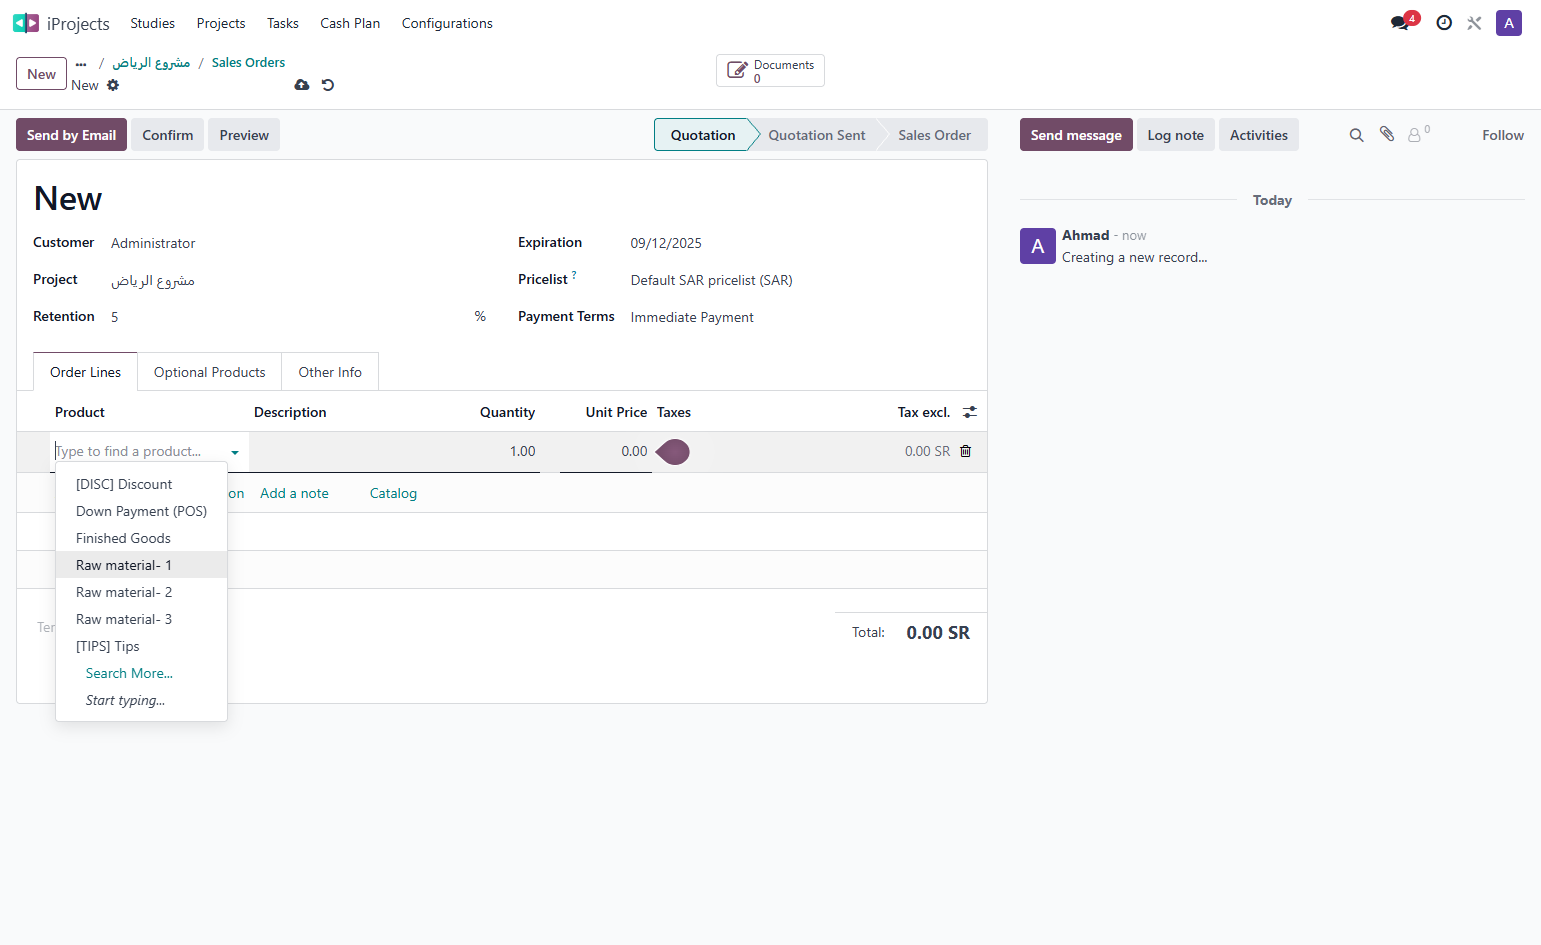Edit the Retention percentage field
Image resolution: width=1541 pixels, height=945 pixels.
(x=290, y=317)
